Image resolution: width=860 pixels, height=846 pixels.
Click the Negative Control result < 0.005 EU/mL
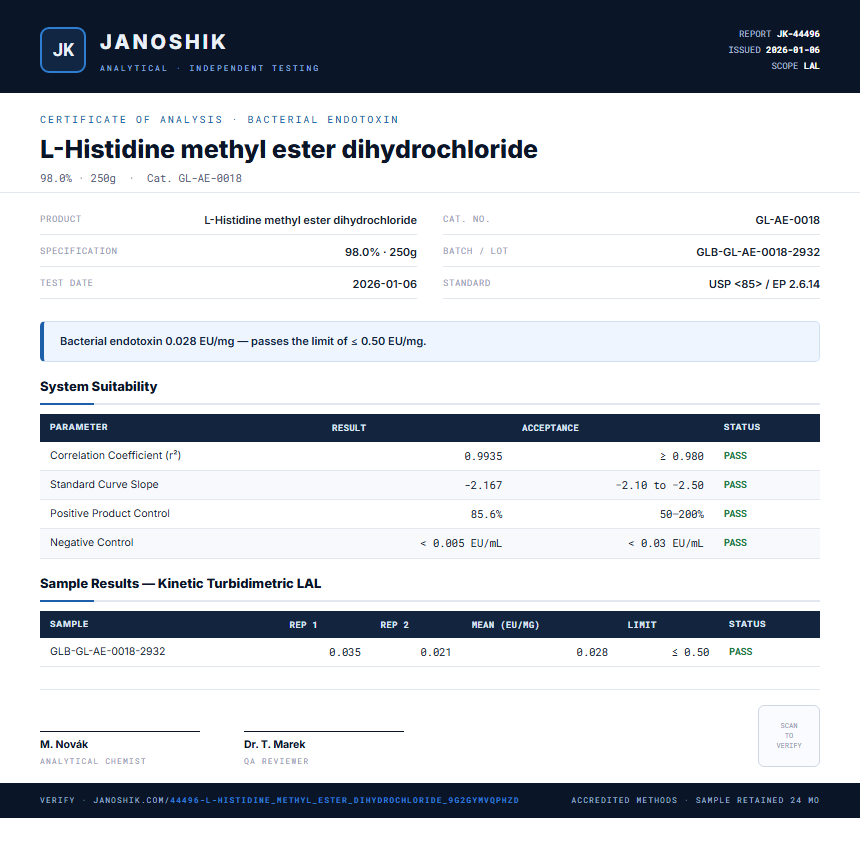tap(461, 543)
